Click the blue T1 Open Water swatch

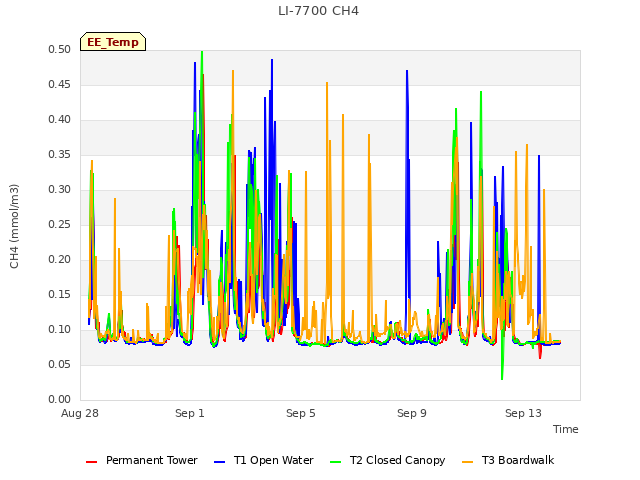pyautogui.click(x=219, y=462)
